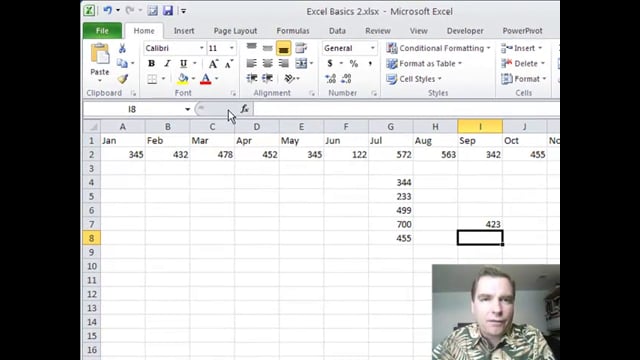Viewport: 640px width, 360px height.
Task: Click the Format Painter brush icon
Action: (x=122, y=79)
